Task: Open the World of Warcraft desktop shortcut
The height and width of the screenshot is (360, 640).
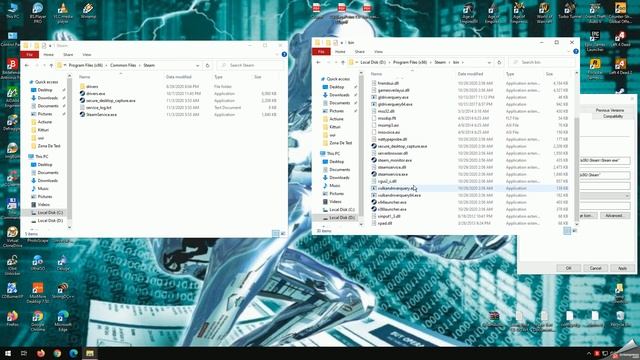Action: (544, 13)
